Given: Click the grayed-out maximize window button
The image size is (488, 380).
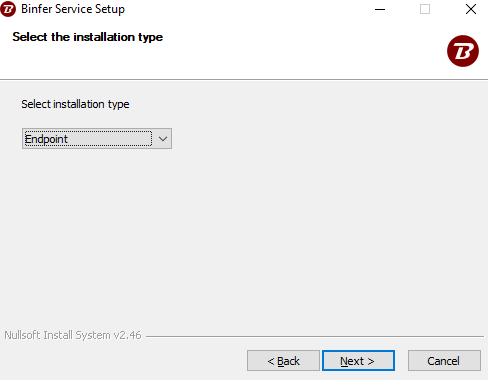Looking at the screenshot, I should (x=425, y=9).
